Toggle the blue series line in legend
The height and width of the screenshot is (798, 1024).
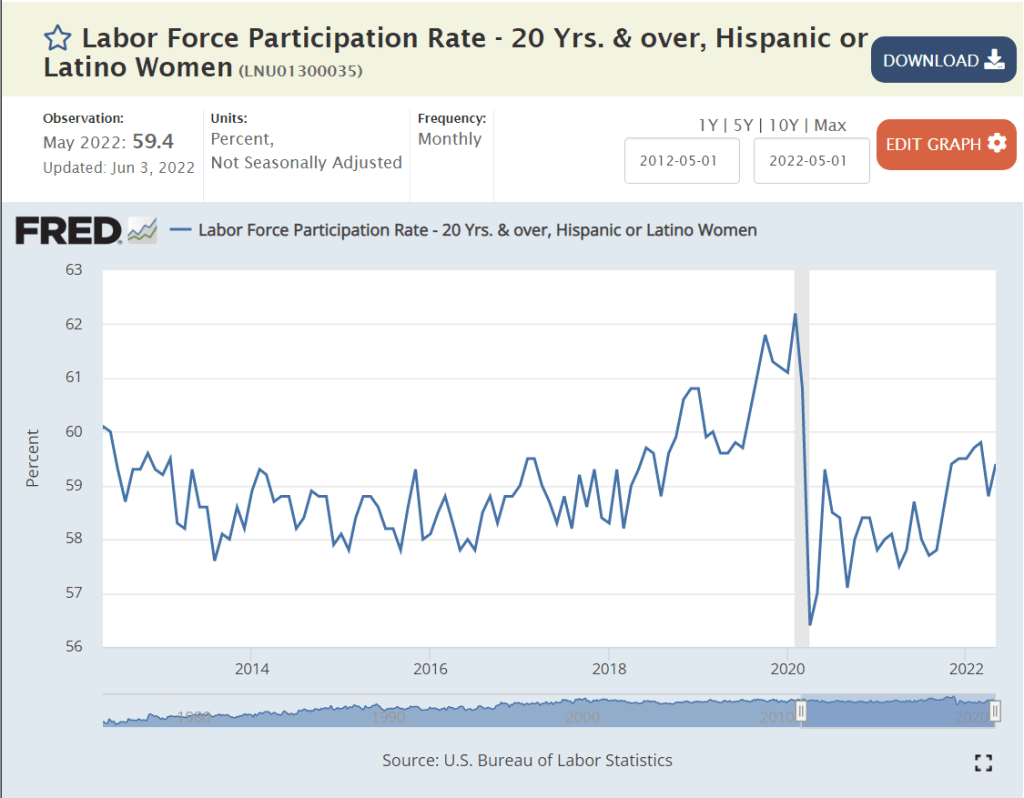(180, 230)
